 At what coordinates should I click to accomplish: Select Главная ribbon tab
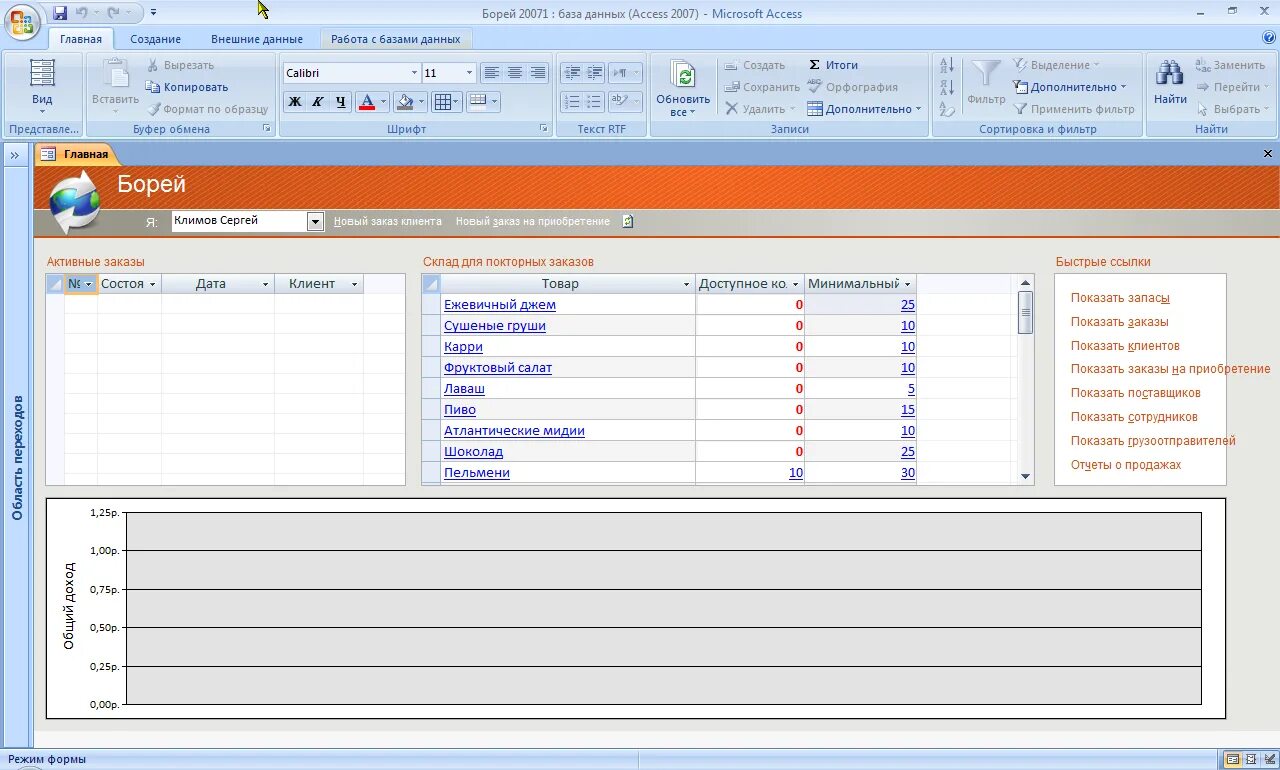(x=81, y=39)
